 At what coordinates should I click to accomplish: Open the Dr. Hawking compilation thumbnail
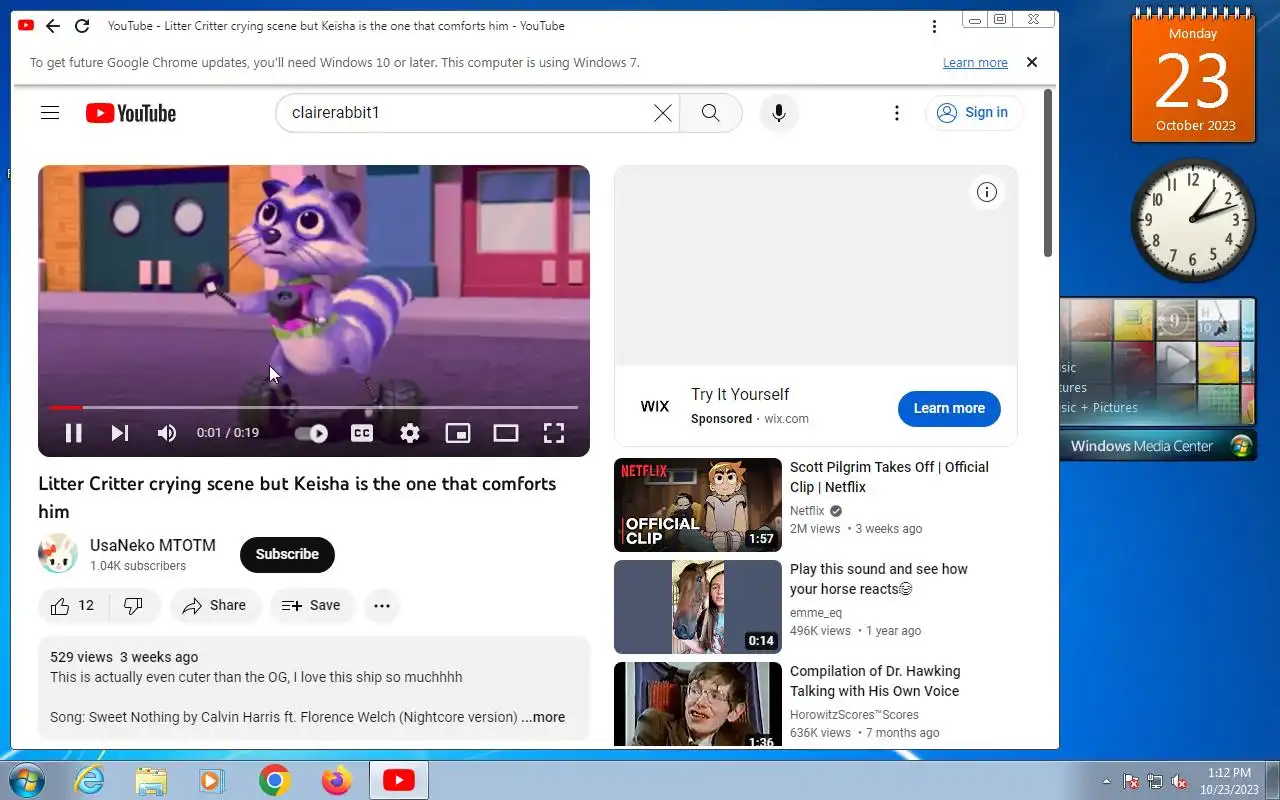[698, 704]
